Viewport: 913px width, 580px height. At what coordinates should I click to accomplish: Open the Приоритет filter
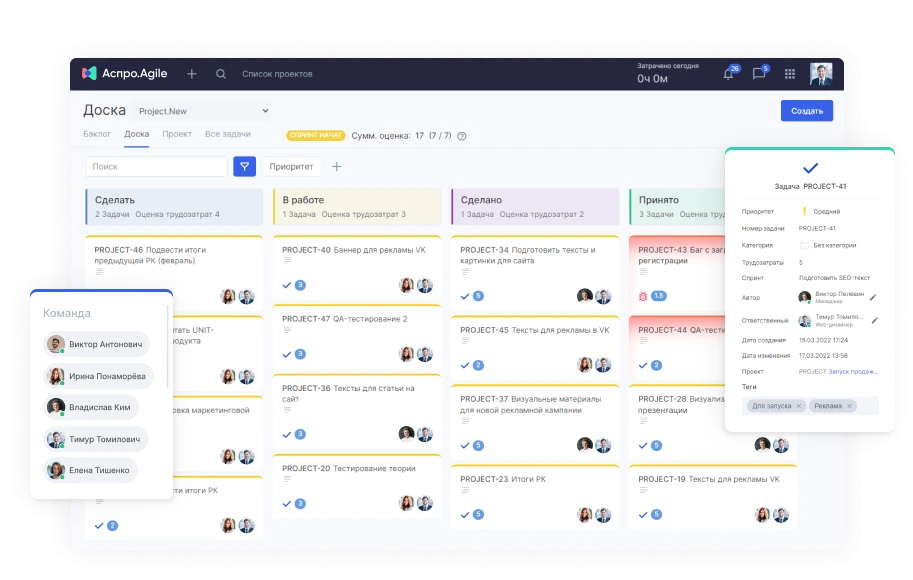click(x=291, y=167)
